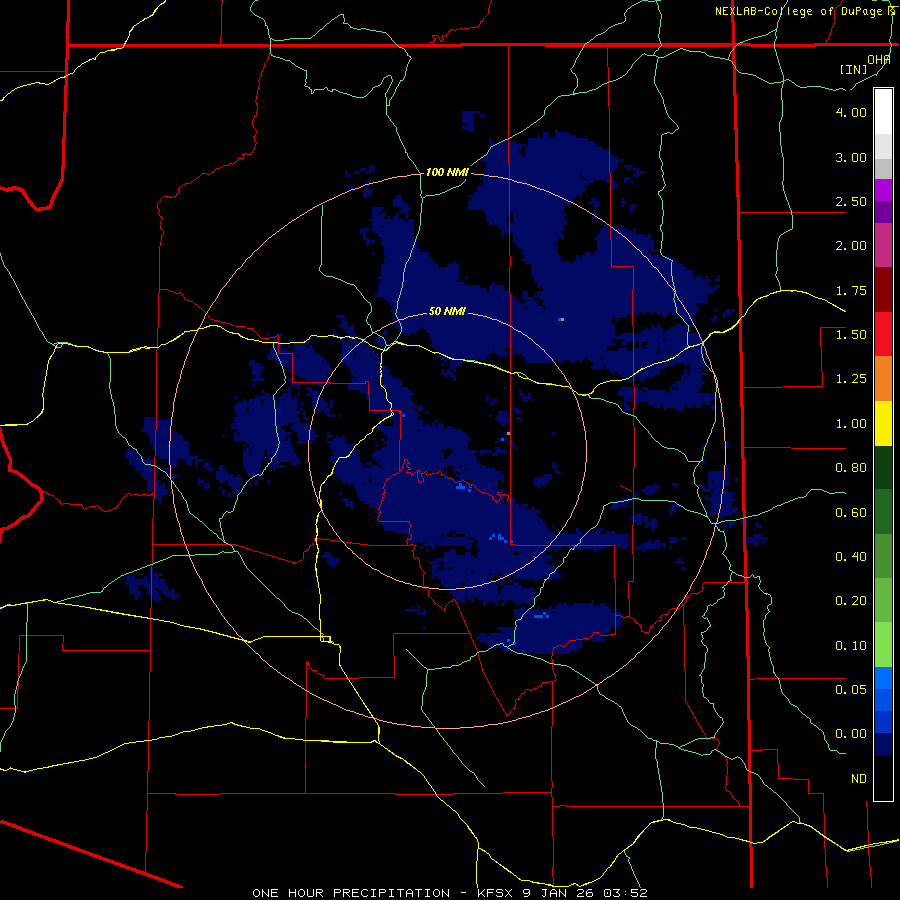Click the 50 NMI range ring label
Image resolution: width=900 pixels, height=900 pixels.
(x=447, y=312)
